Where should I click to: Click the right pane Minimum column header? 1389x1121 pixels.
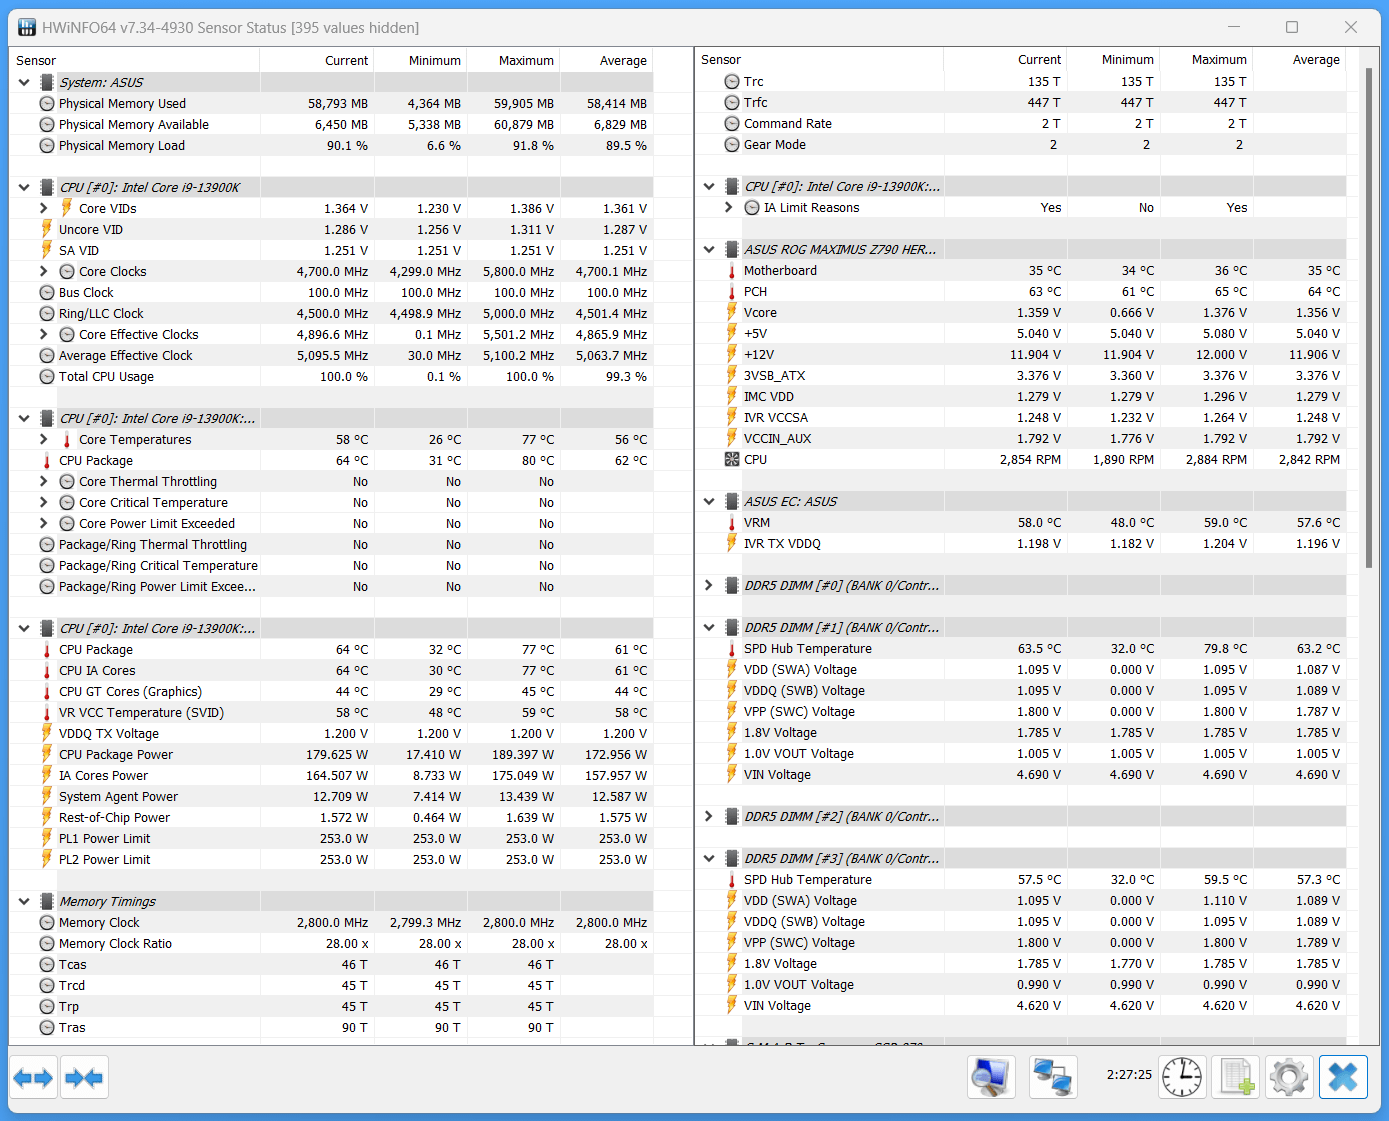click(x=1114, y=60)
